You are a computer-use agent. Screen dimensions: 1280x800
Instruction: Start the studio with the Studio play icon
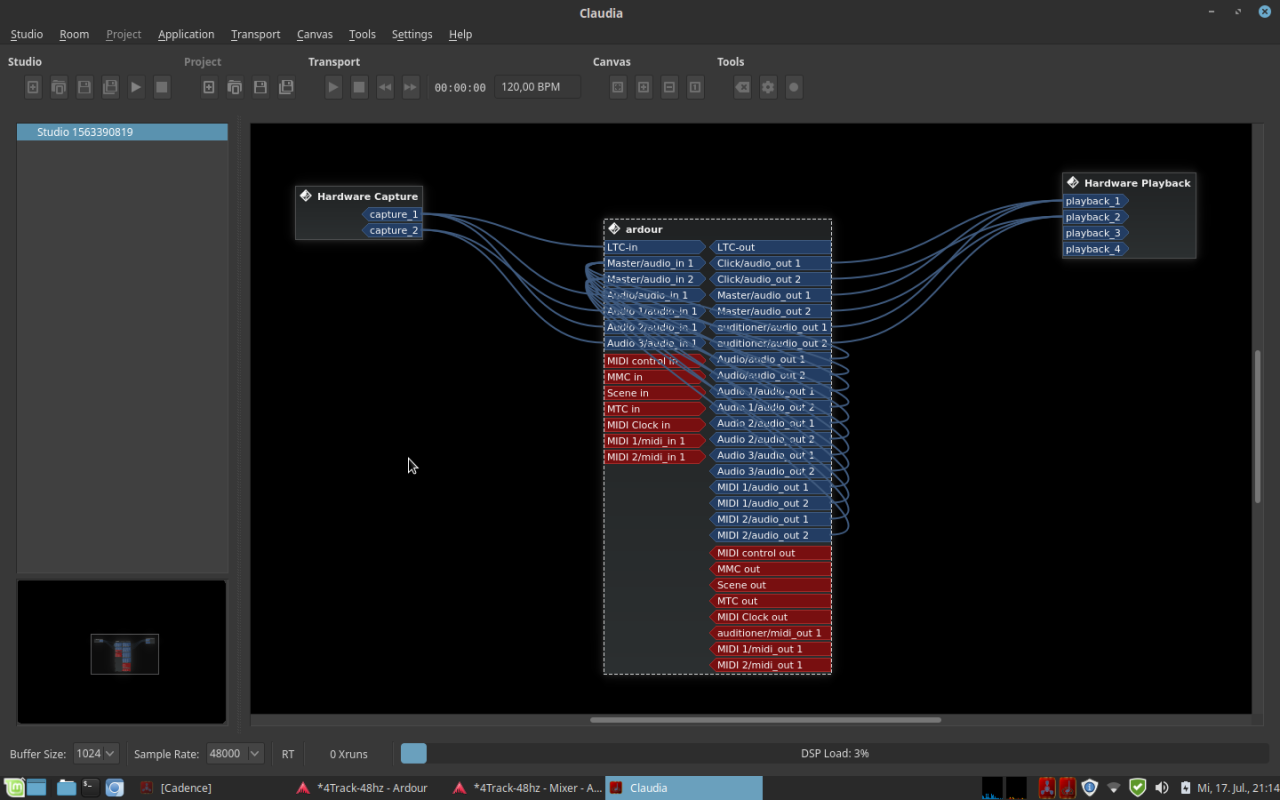(136, 88)
